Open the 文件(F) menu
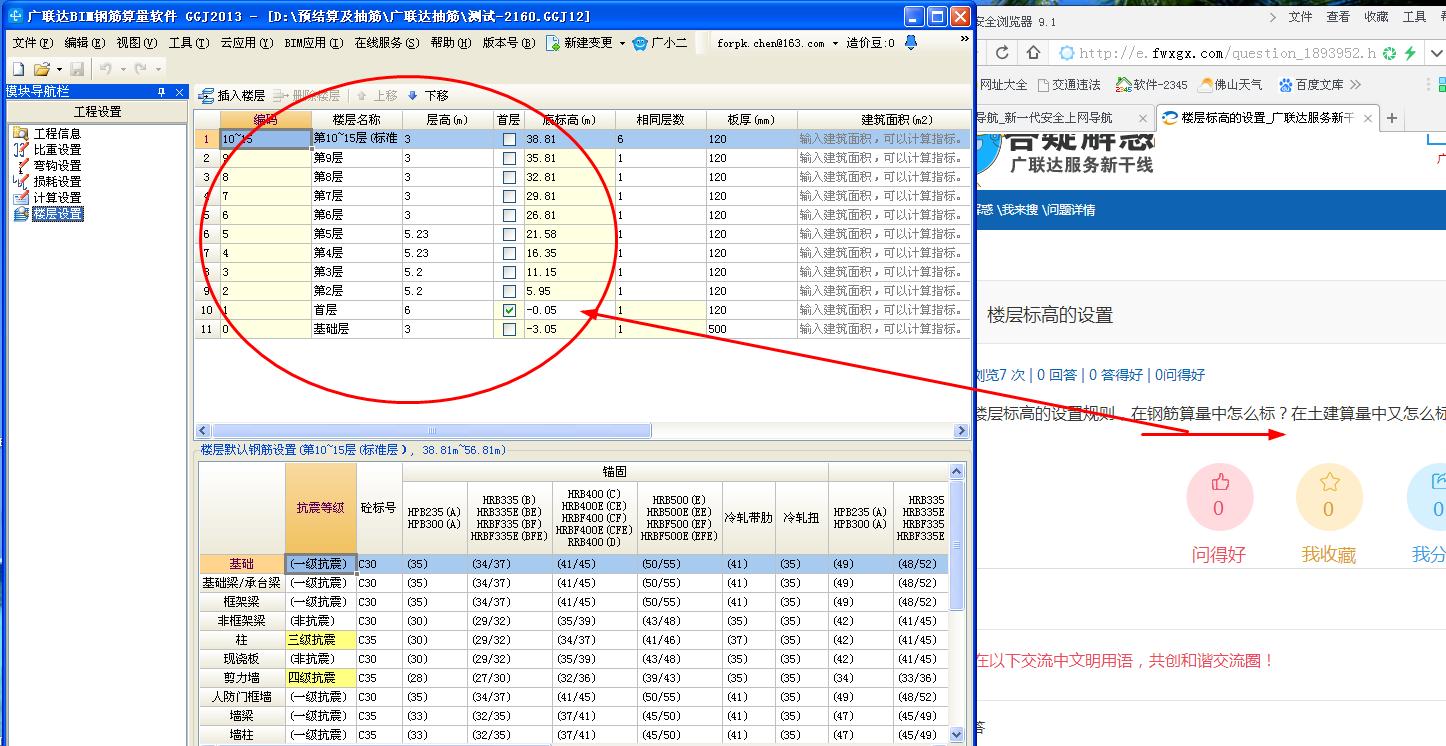Screen dimensions: 1446x746 [x=33, y=43]
